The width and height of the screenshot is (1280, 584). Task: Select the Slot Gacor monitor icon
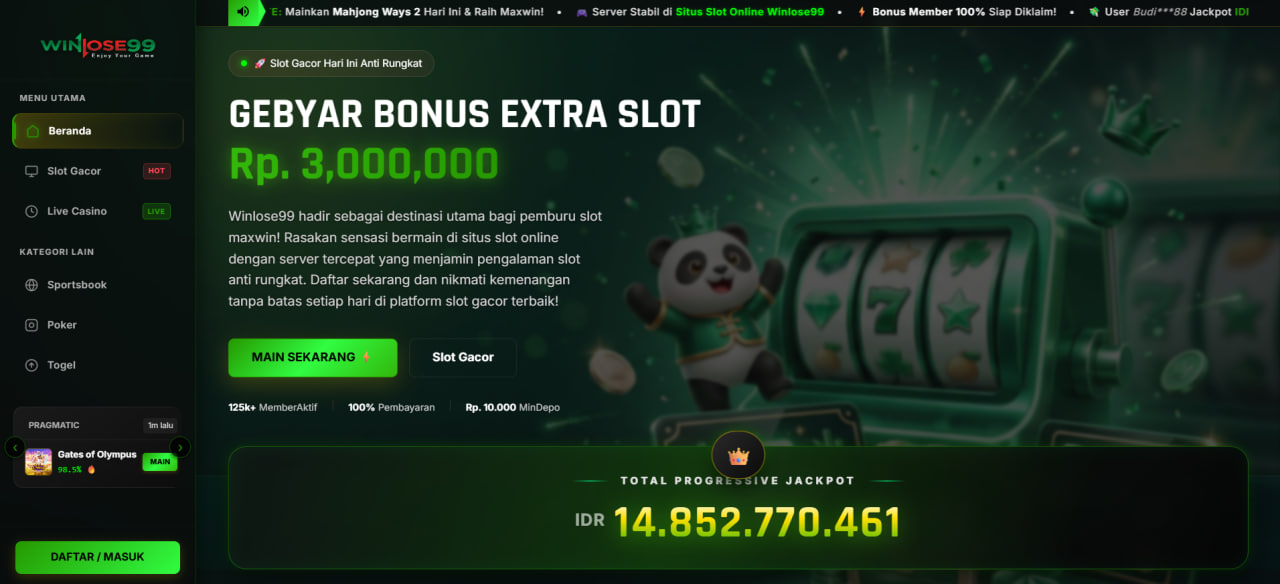click(31, 171)
